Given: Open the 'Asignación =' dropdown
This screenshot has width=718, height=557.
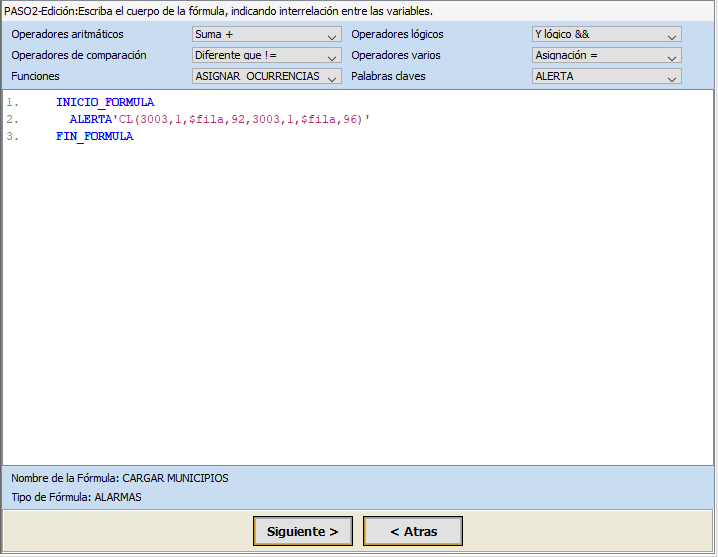Looking at the screenshot, I should 606,56.
